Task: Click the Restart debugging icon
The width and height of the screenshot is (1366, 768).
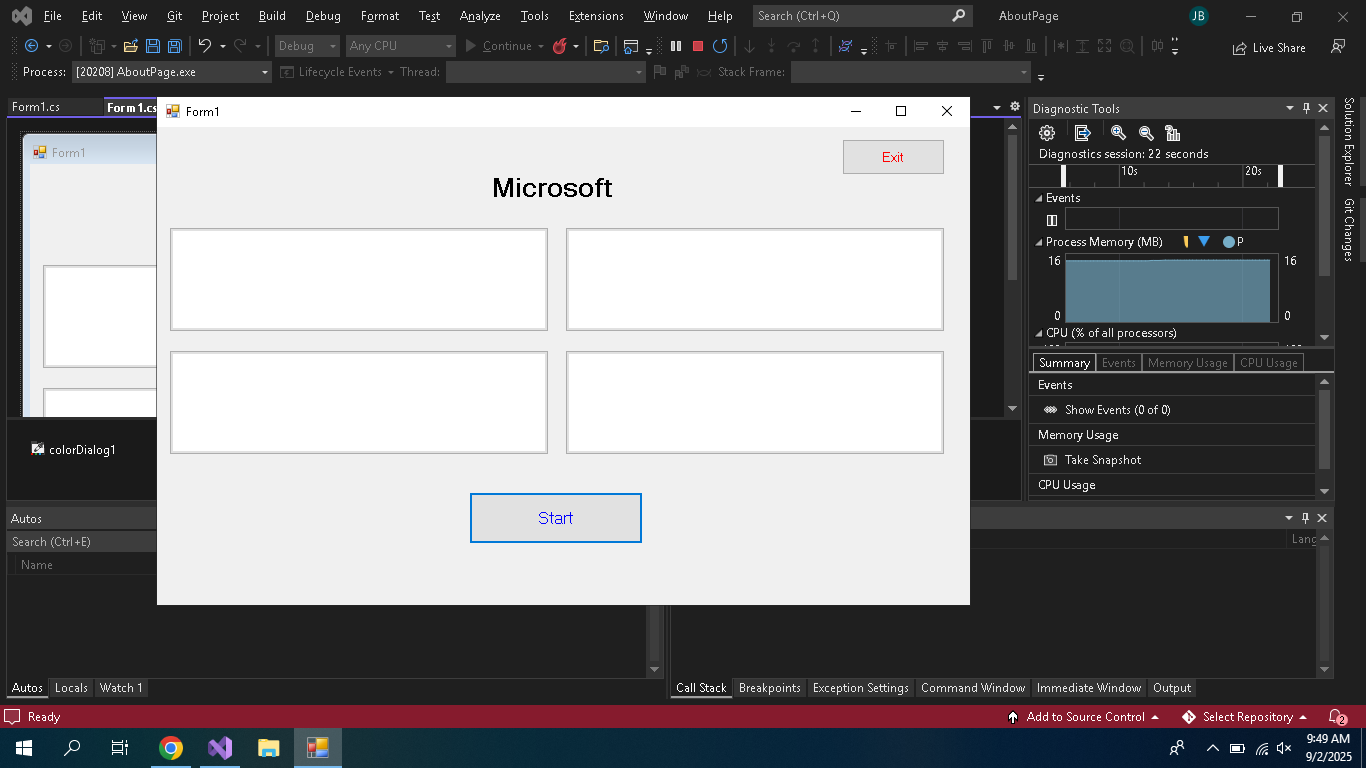Action: coord(720,46)
